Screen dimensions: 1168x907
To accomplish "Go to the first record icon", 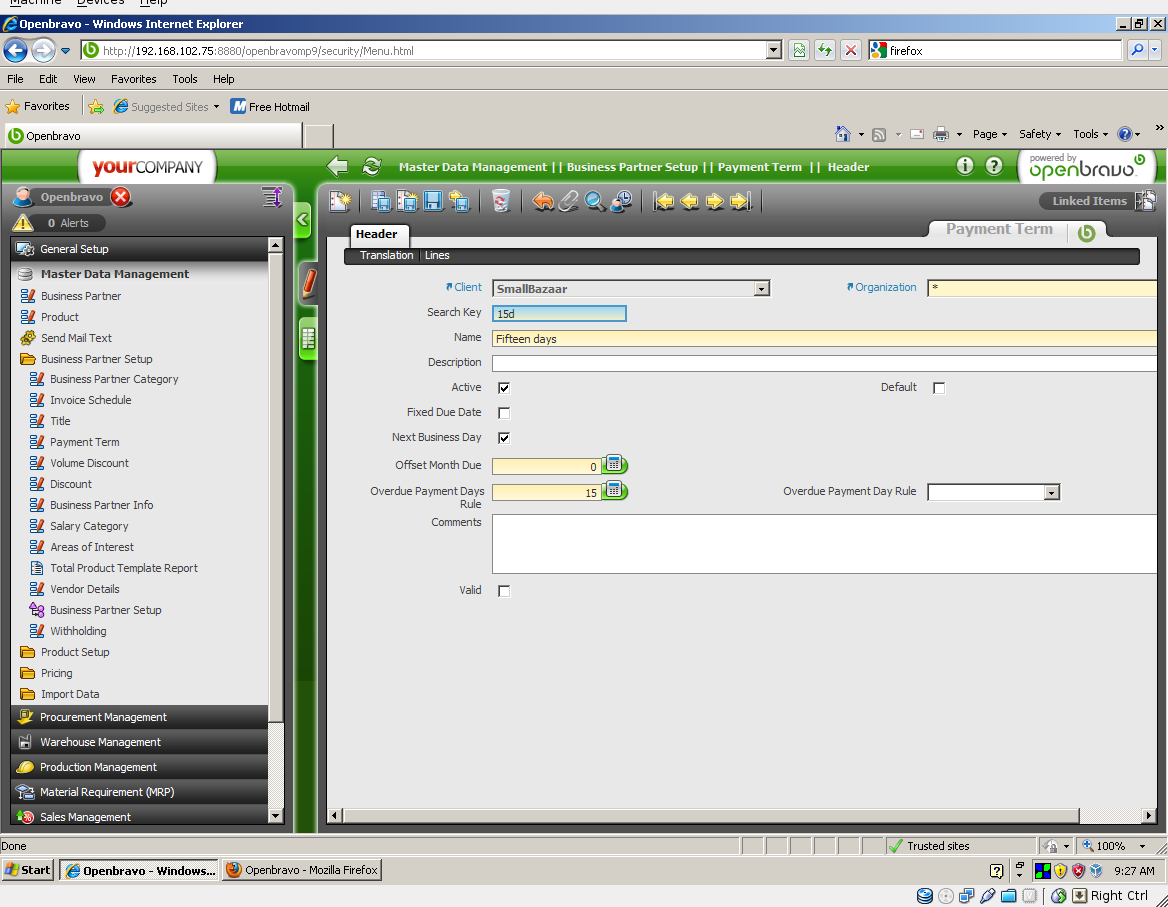I will point(664,201).
